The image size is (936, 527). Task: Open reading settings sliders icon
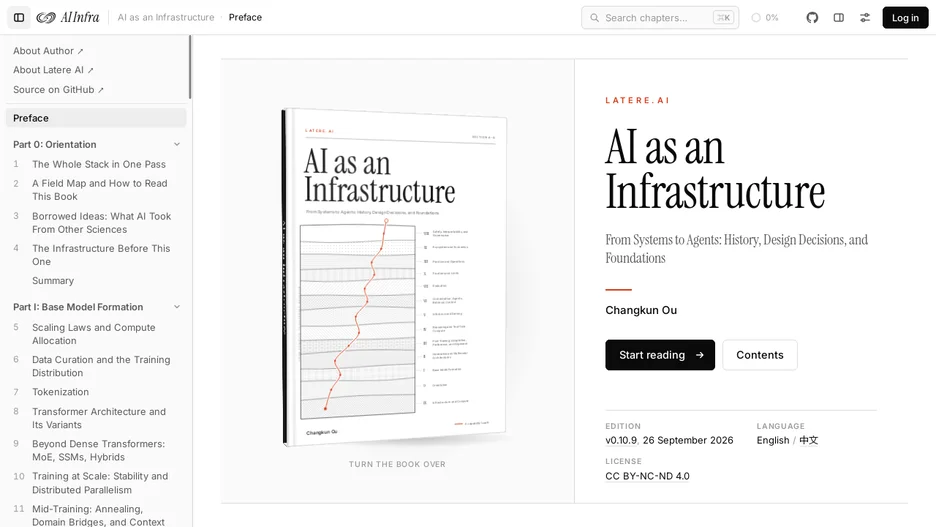[x=865, y=17]
